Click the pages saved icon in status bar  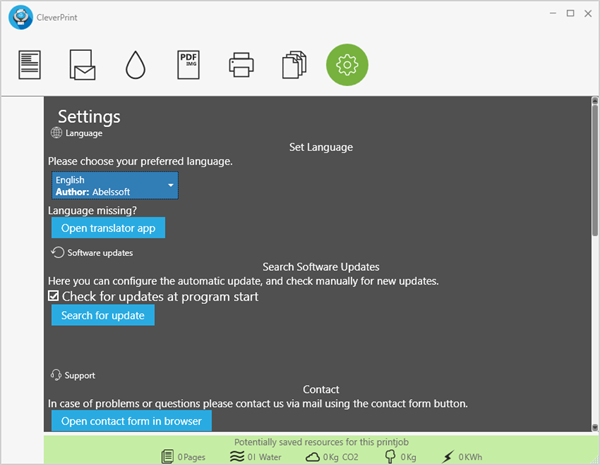(168, 456)
